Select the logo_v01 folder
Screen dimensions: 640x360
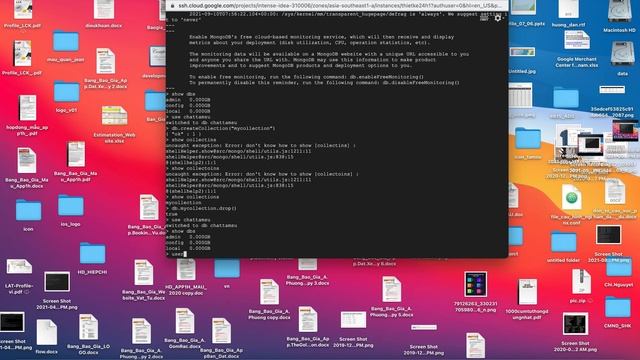click(x=66, y=91)
